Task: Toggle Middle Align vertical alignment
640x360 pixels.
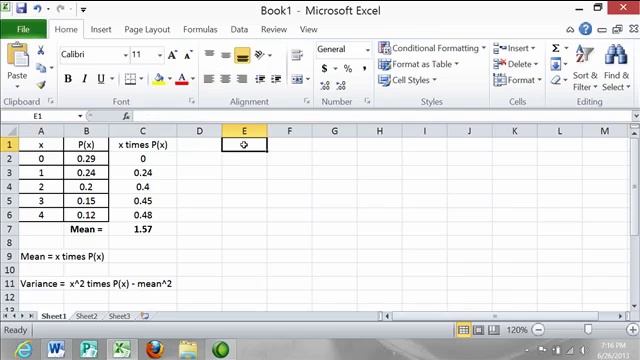Action: click(226, 55)
